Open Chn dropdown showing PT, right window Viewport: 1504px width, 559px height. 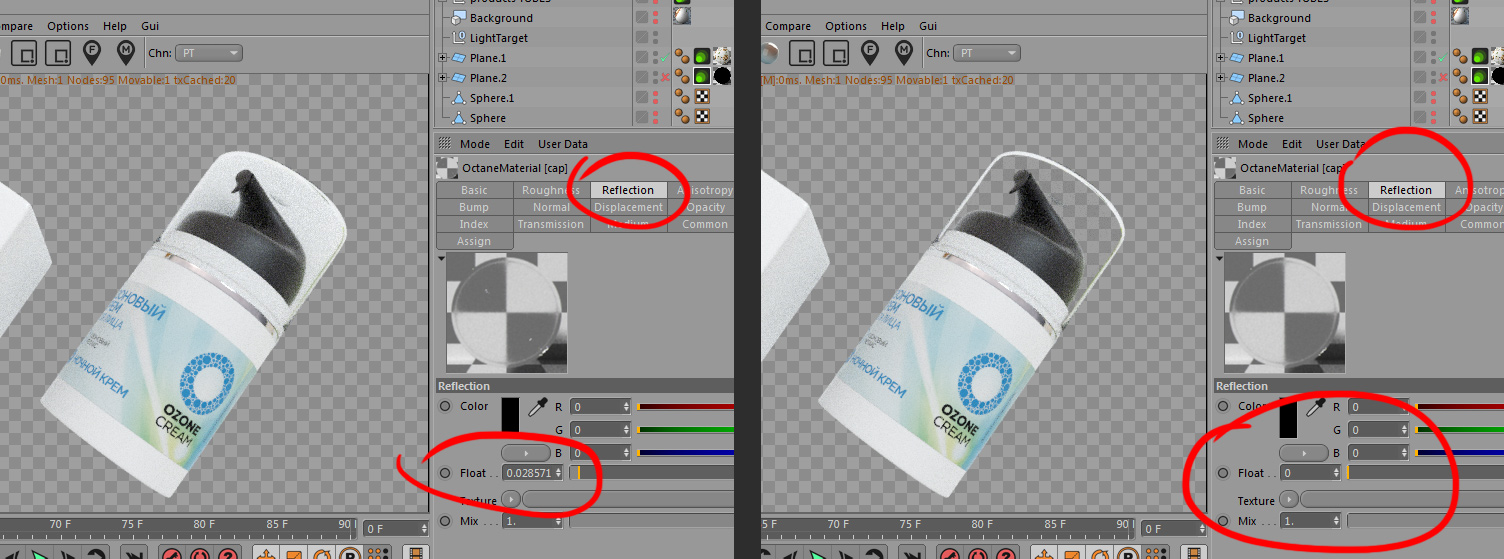coord(986,53)
